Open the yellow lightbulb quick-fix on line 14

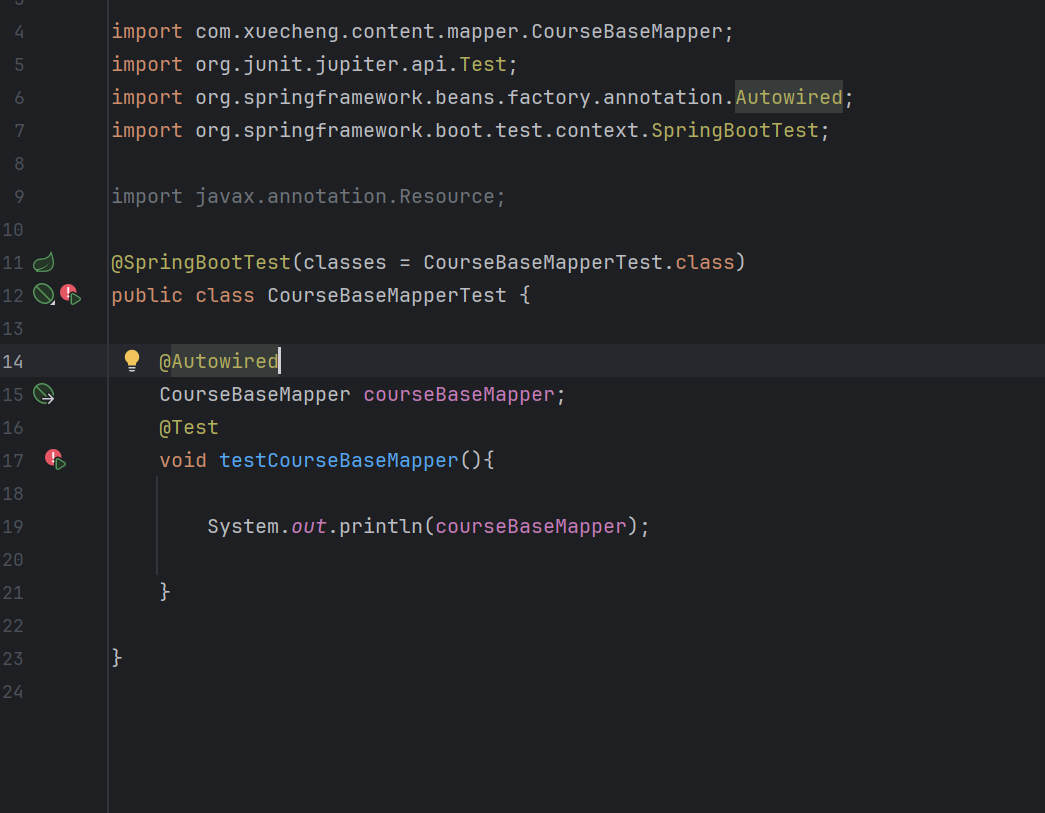(x=132, y=361)
